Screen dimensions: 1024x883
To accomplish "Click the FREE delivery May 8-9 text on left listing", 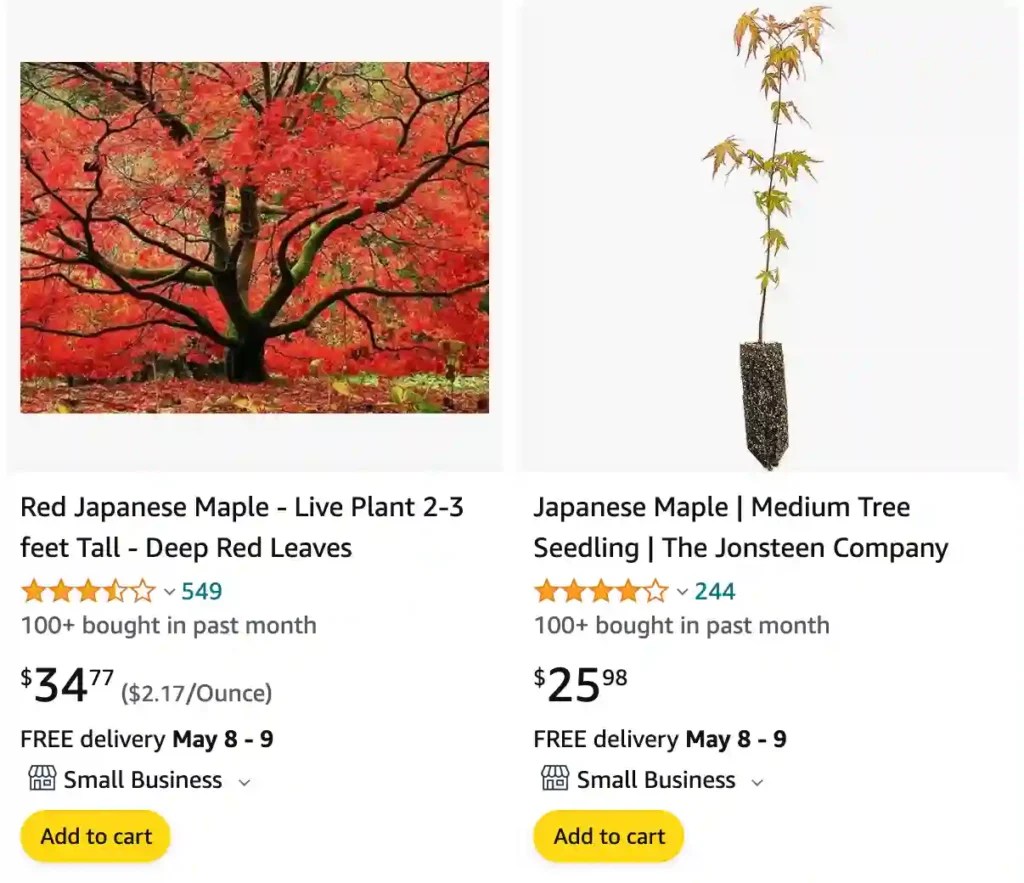I will click(145, 740).
